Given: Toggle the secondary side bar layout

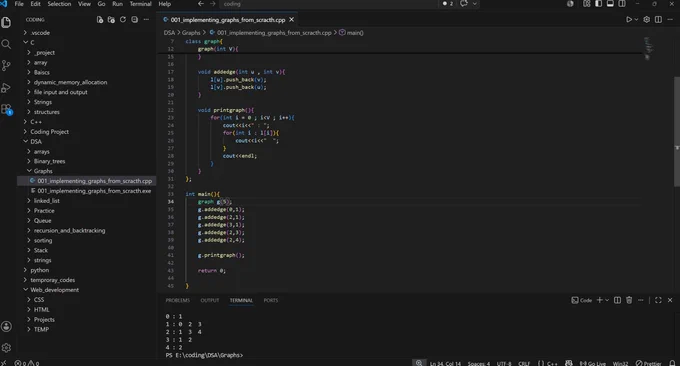Looking at the screenshot, I should coord(622,3).
